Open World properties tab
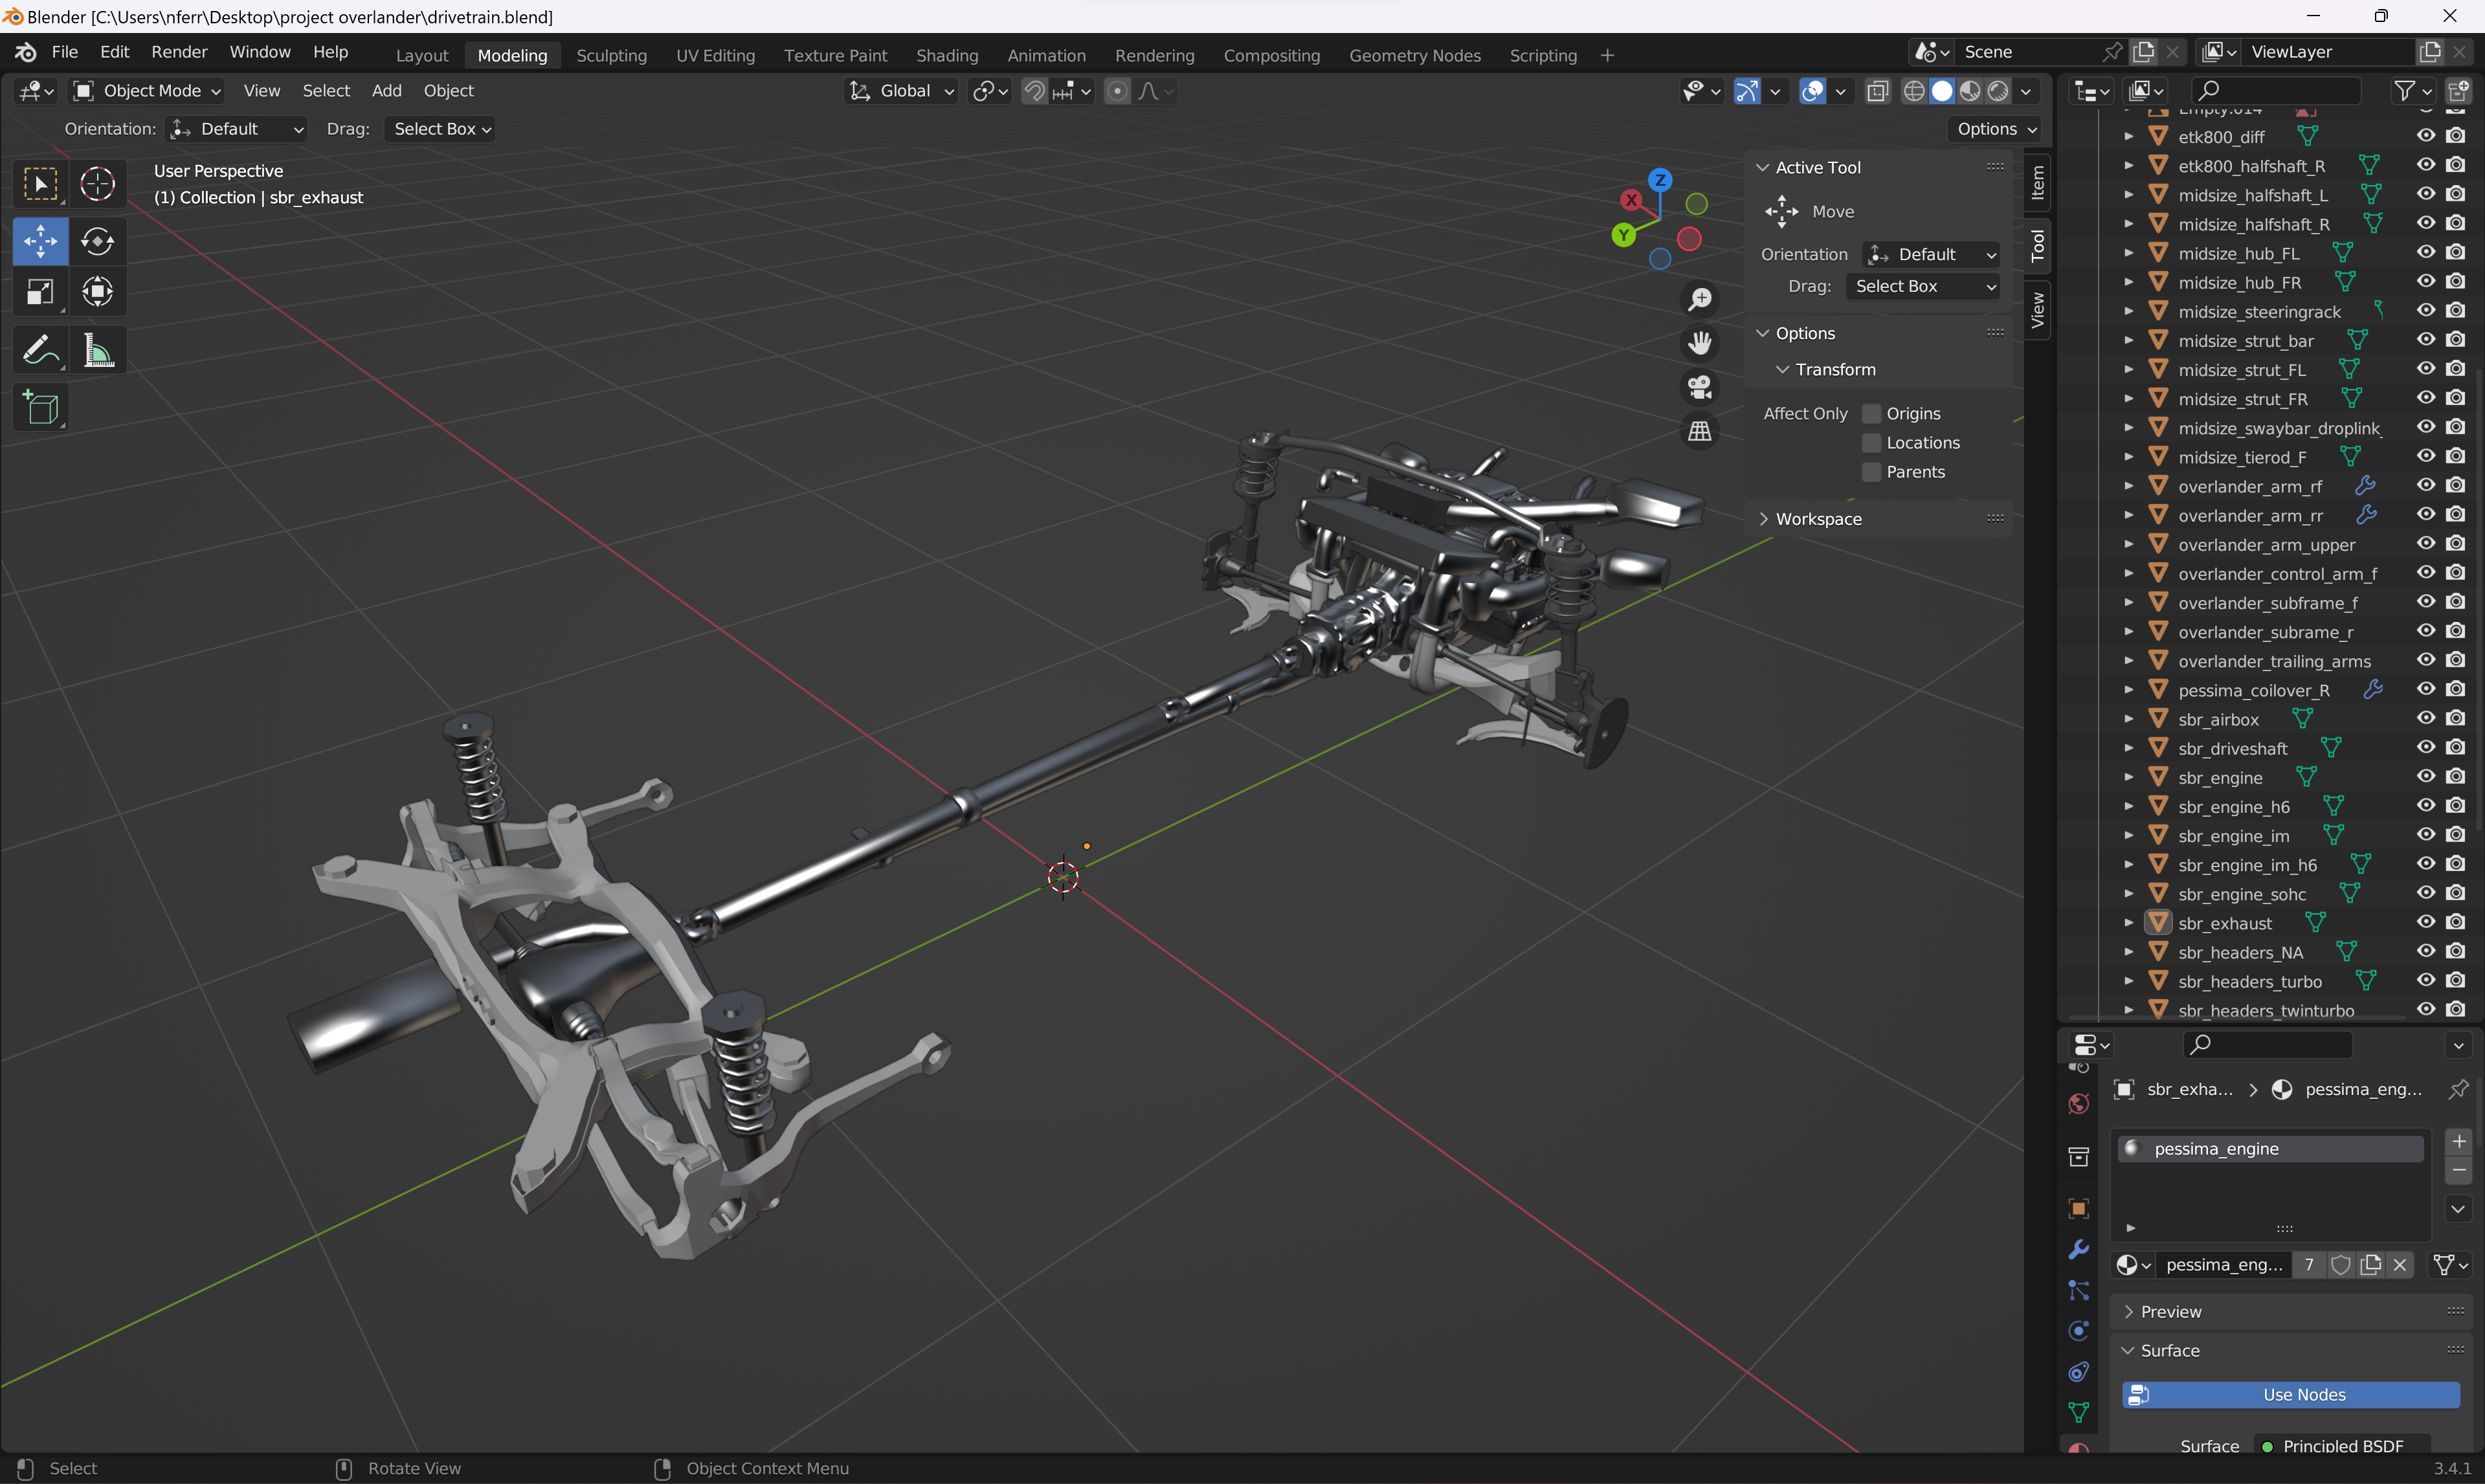The height and width of the screenshot is (1484, 2485). click(2079, 1104)
